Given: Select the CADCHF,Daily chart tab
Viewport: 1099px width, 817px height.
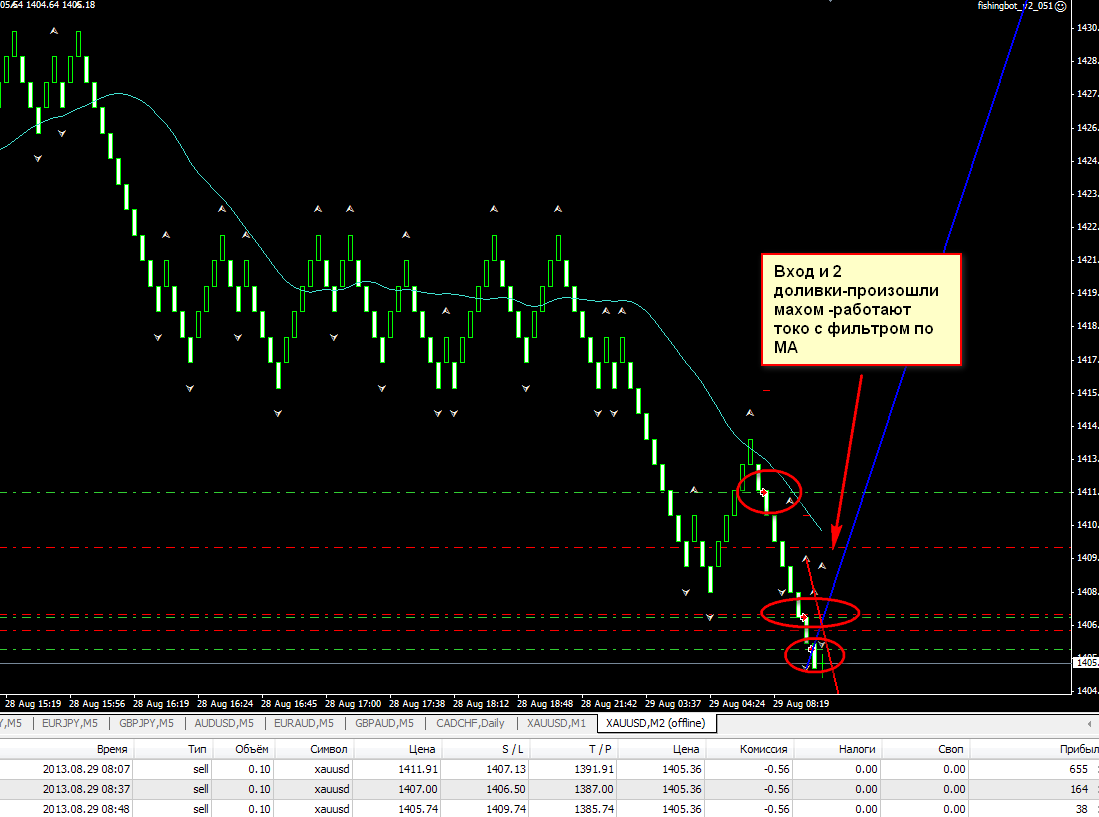Looking at the screenshot, I should click(470, 723).
